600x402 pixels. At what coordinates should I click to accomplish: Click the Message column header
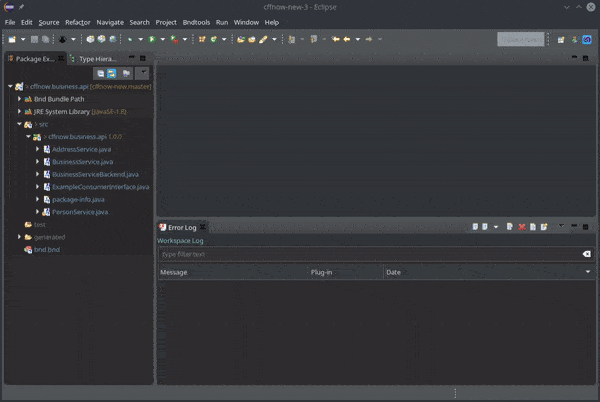[x=233, y=272]
